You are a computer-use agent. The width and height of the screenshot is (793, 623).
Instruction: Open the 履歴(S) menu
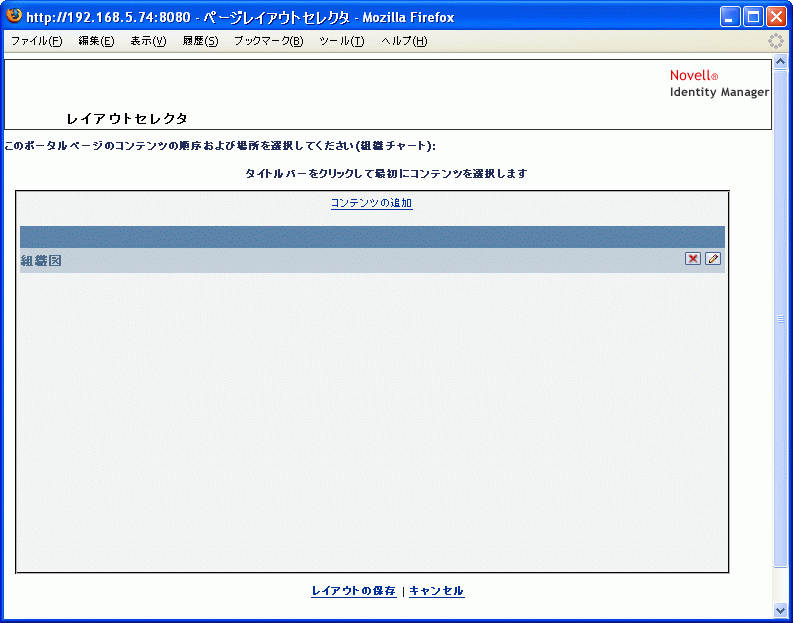(x=200, y=41)
